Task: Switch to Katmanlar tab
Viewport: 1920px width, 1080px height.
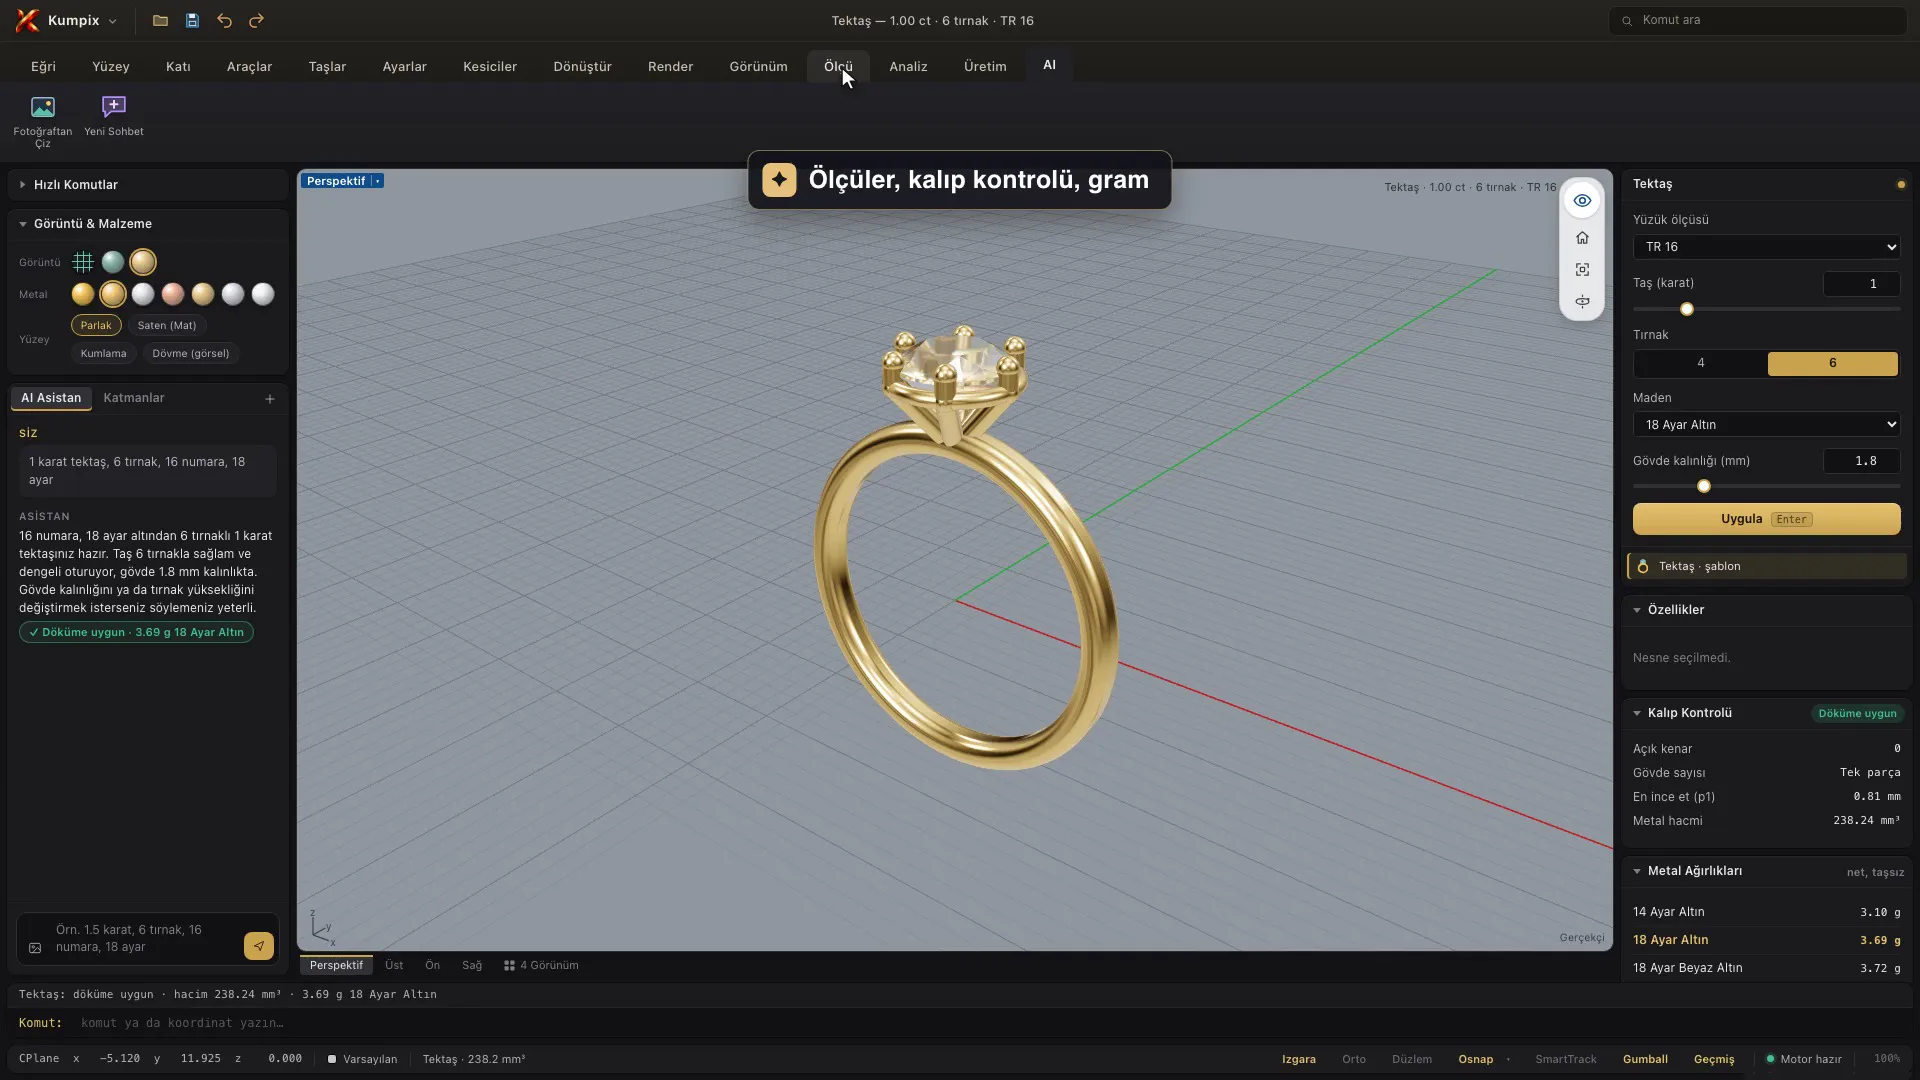Action: click(134, 398)
